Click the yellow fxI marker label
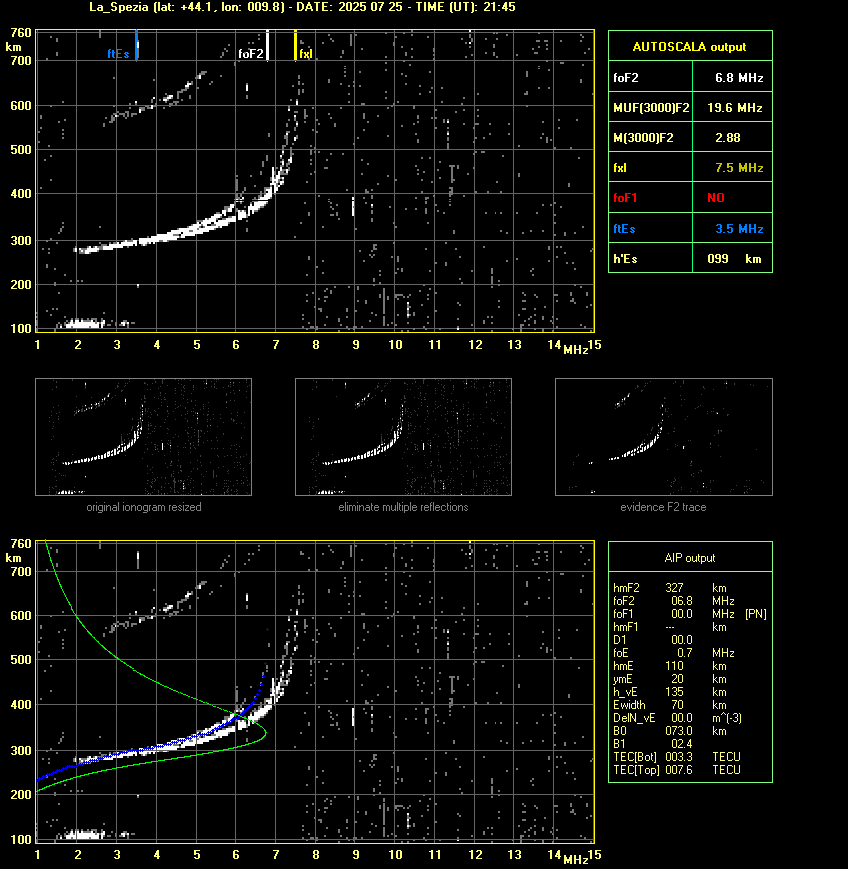The height and width of the screenshot is (869, 848). 305,54
